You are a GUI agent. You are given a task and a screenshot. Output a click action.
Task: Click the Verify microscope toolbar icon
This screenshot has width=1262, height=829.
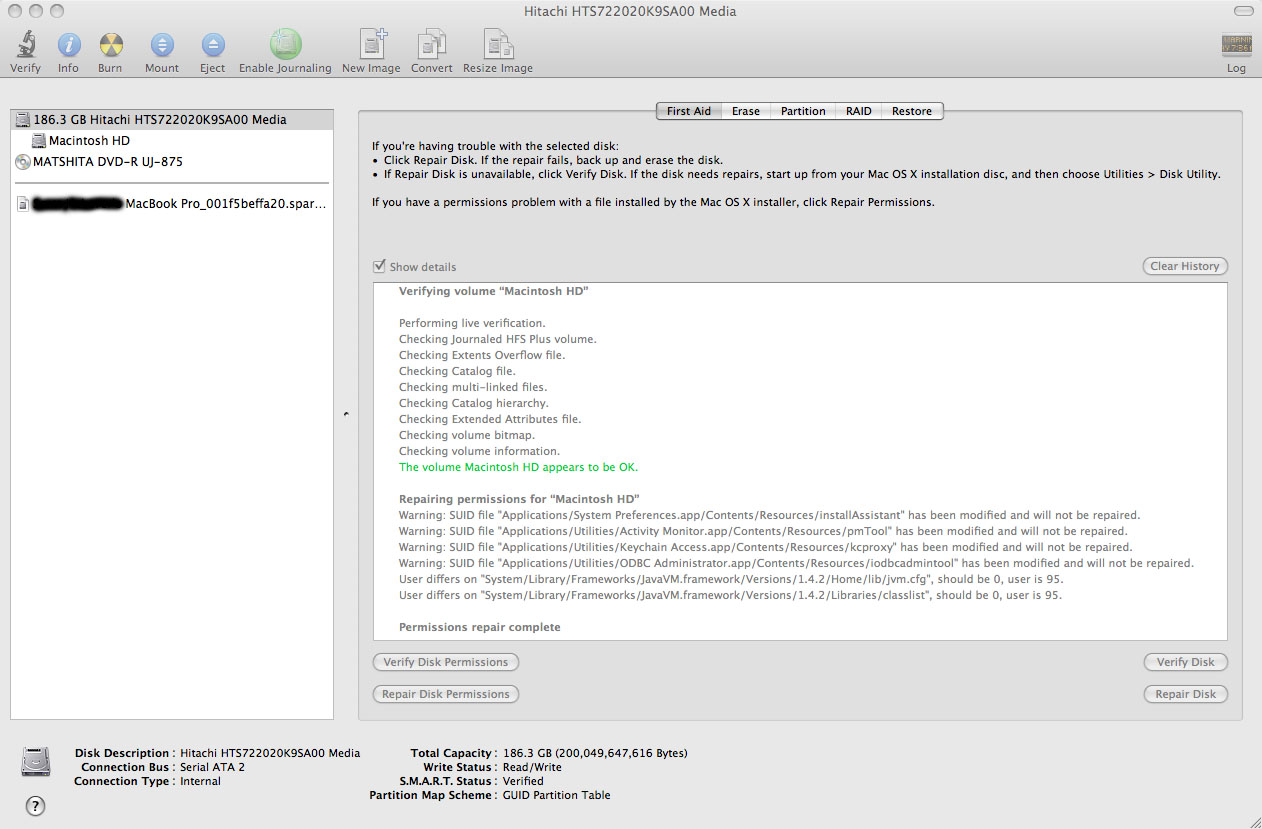pyautogui.click(x=26, y=44)
